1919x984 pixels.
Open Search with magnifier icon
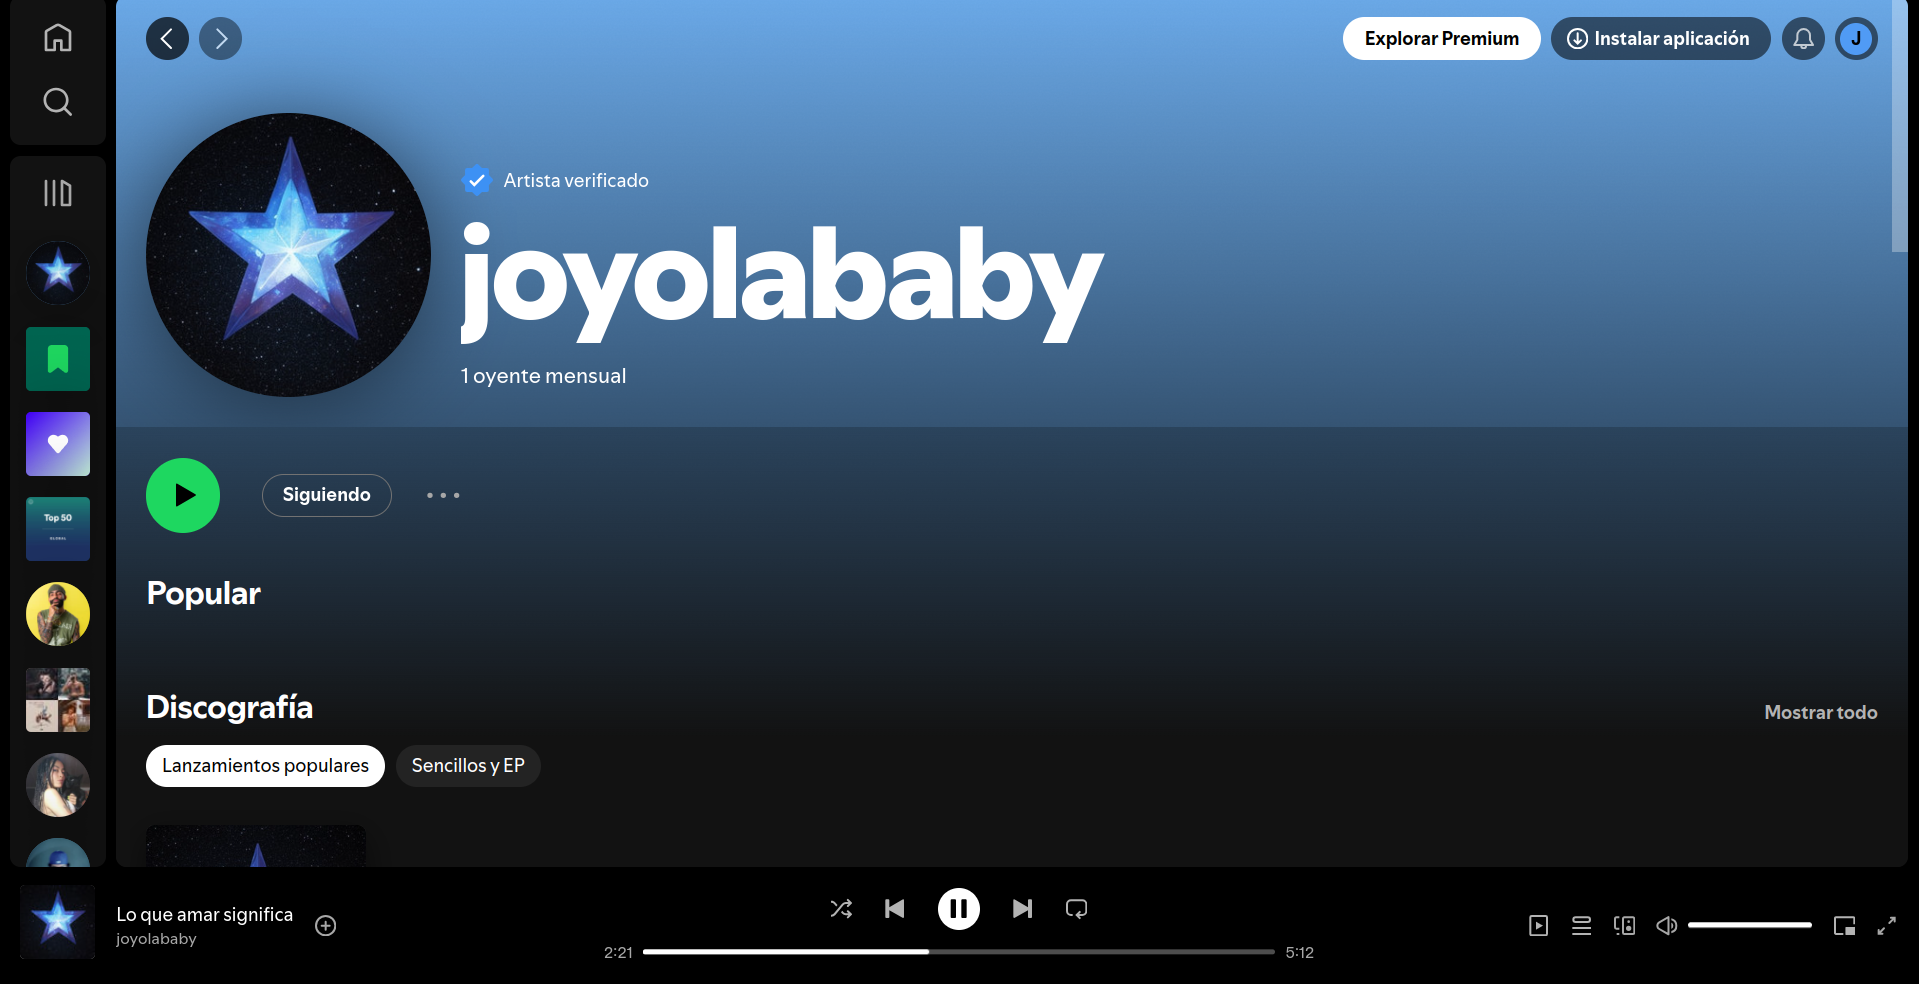[58, 102]
